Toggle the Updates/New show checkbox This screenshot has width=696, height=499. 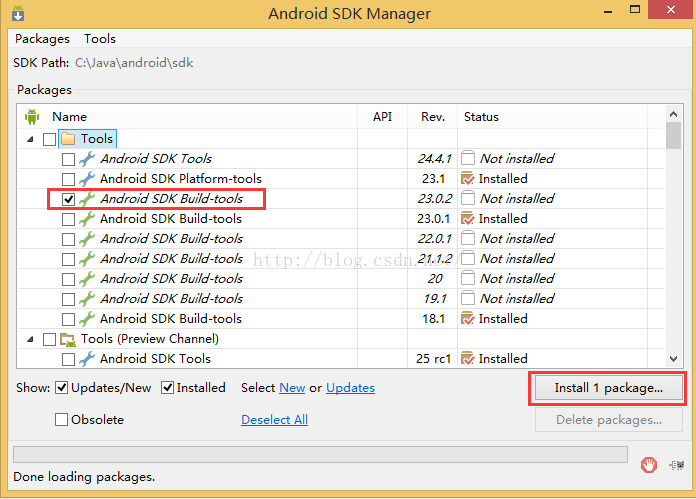click(62, 388)
